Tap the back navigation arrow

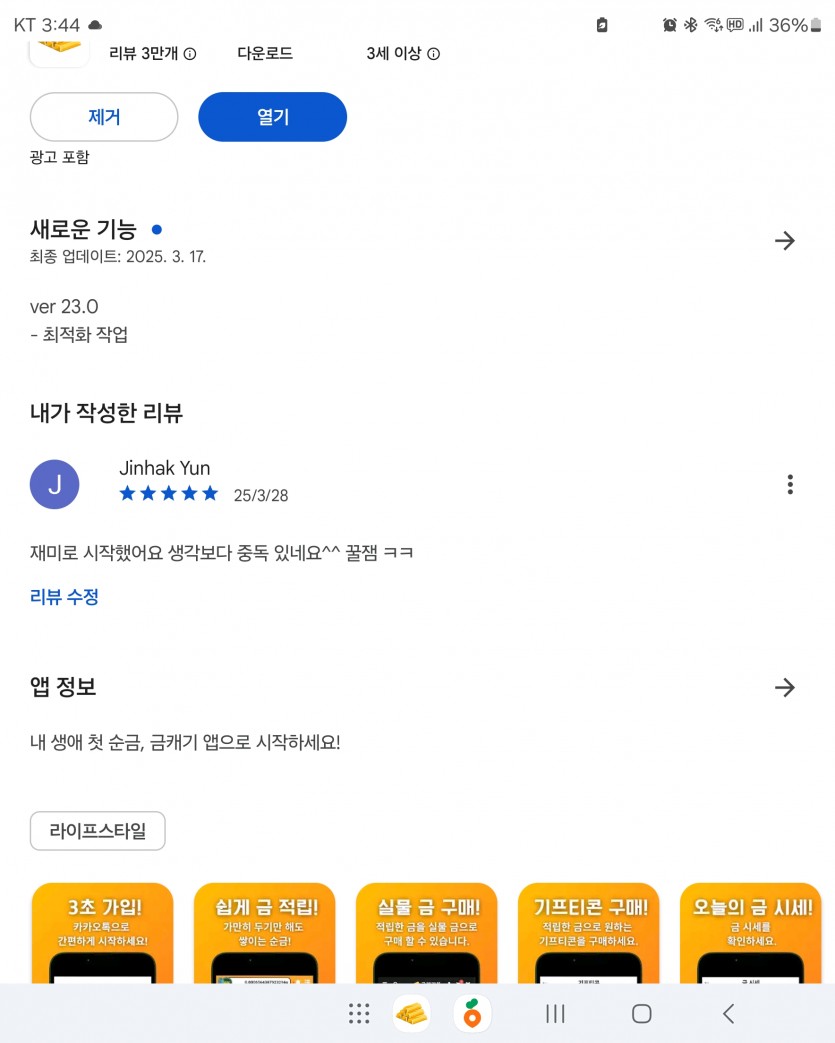click(x=729, y=1014)
